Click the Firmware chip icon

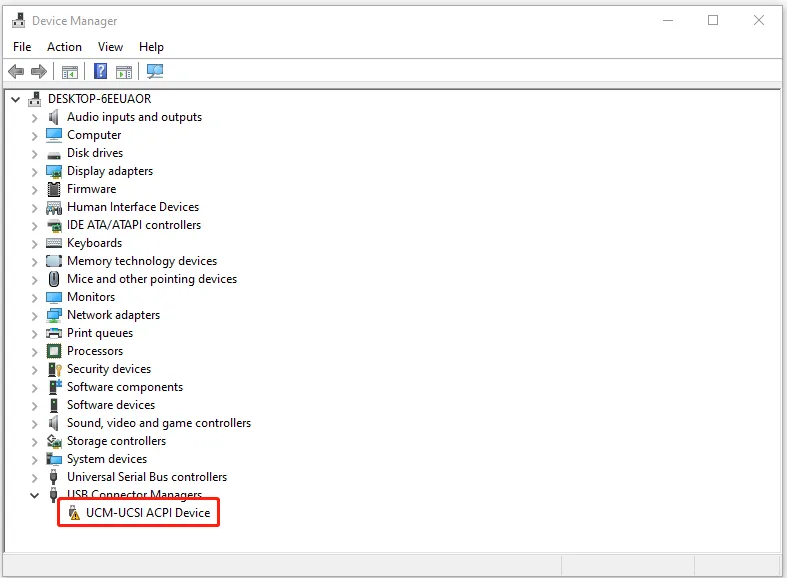coord(54,189)
